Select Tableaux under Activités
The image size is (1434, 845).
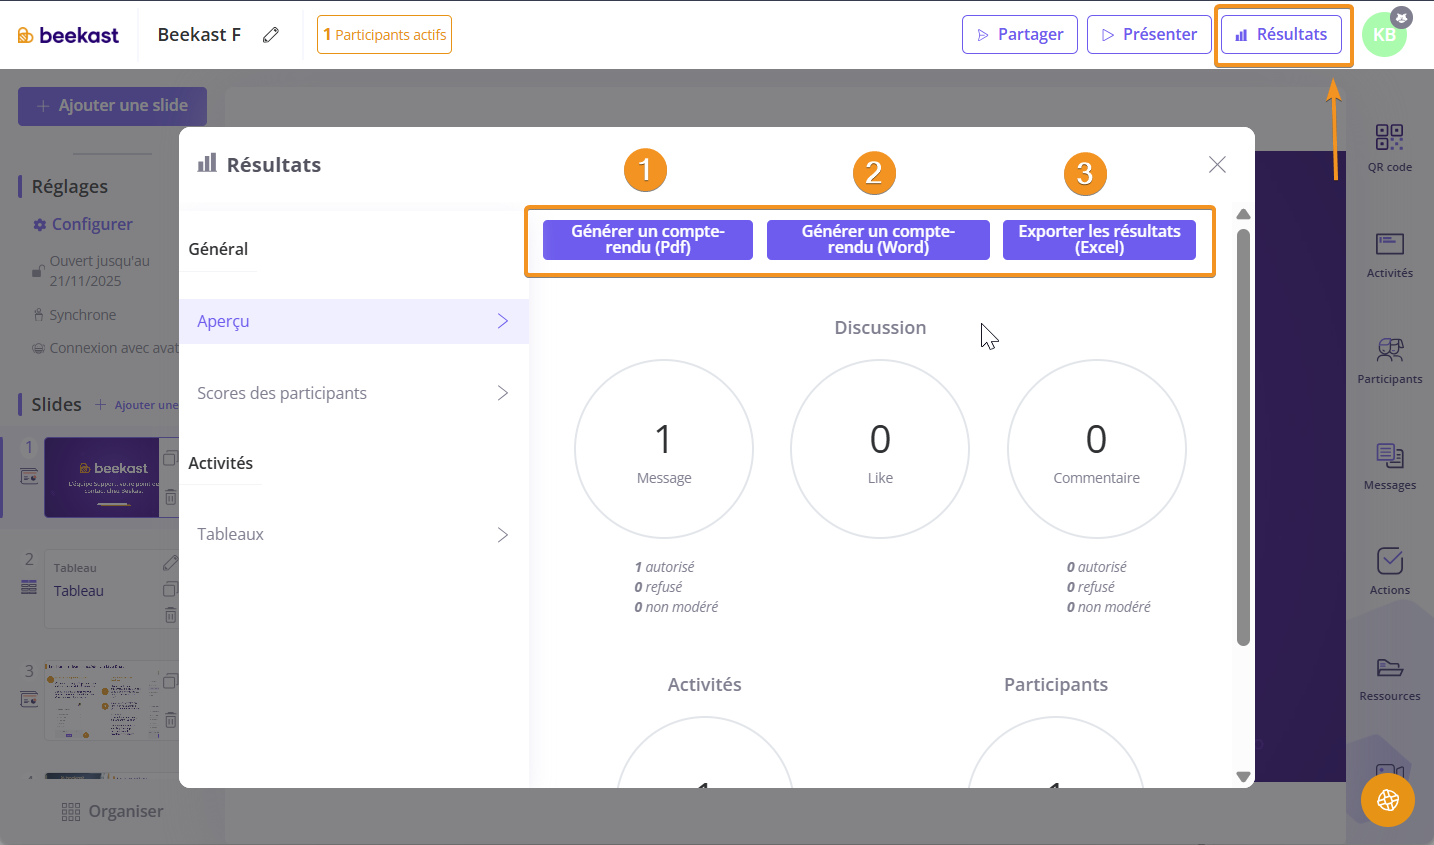pyautogui.click(x=231, y=535)
